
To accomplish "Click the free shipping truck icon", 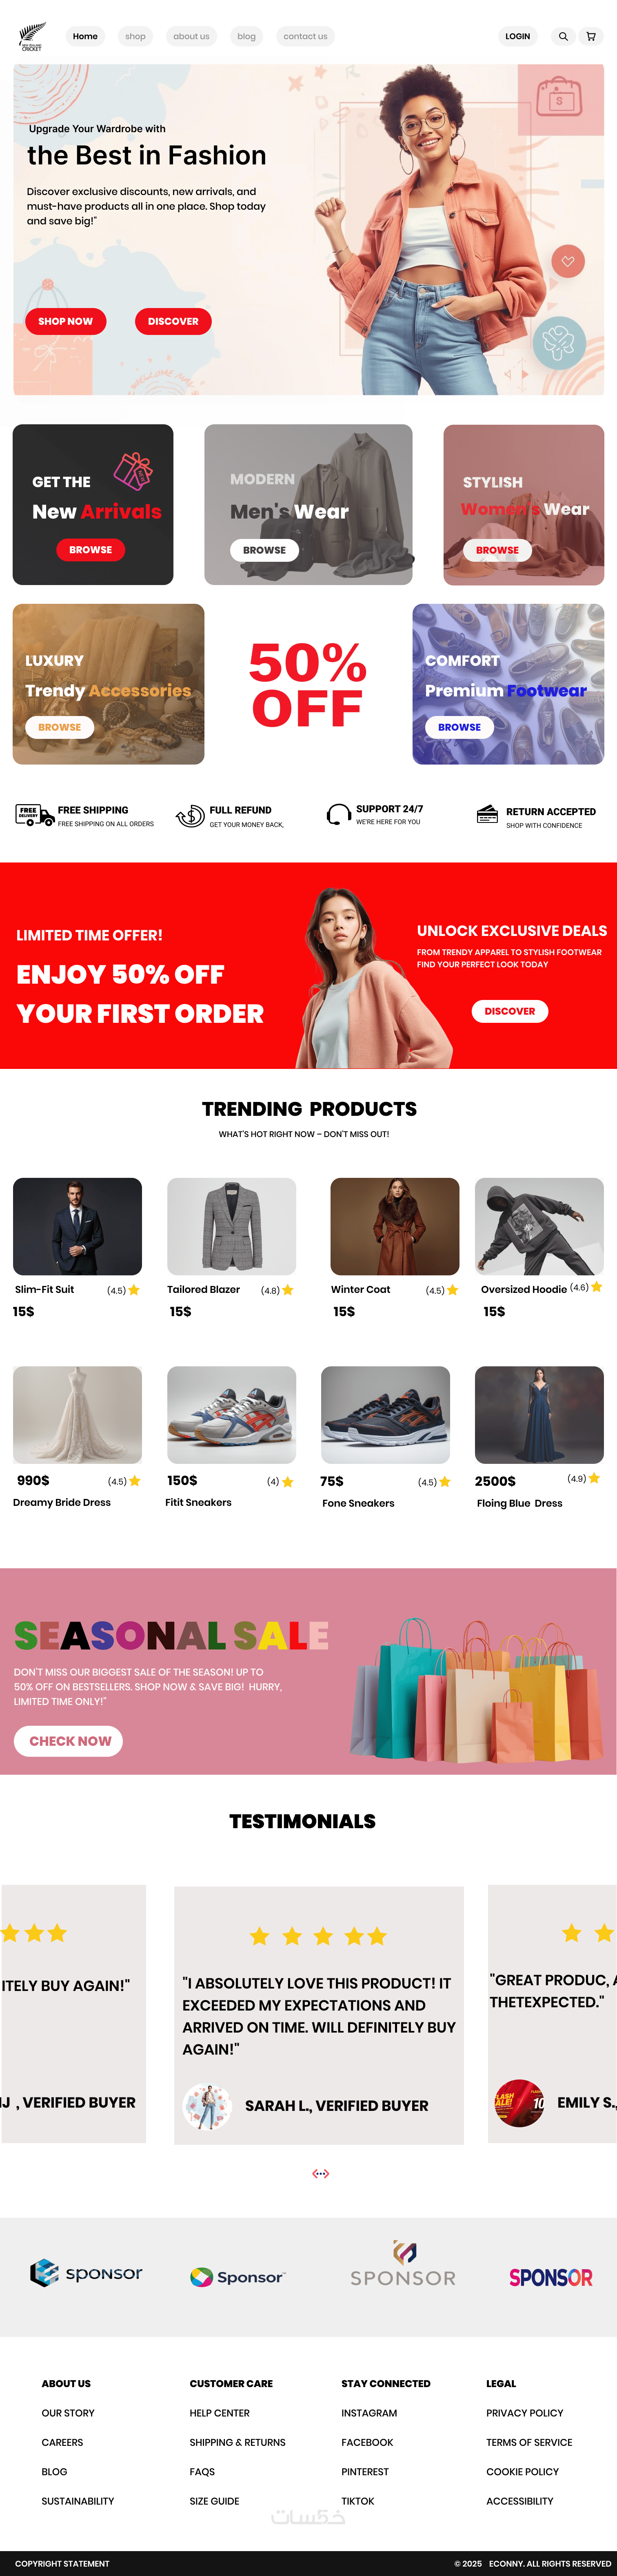I will pyautogui.click(x=34, y=815).
